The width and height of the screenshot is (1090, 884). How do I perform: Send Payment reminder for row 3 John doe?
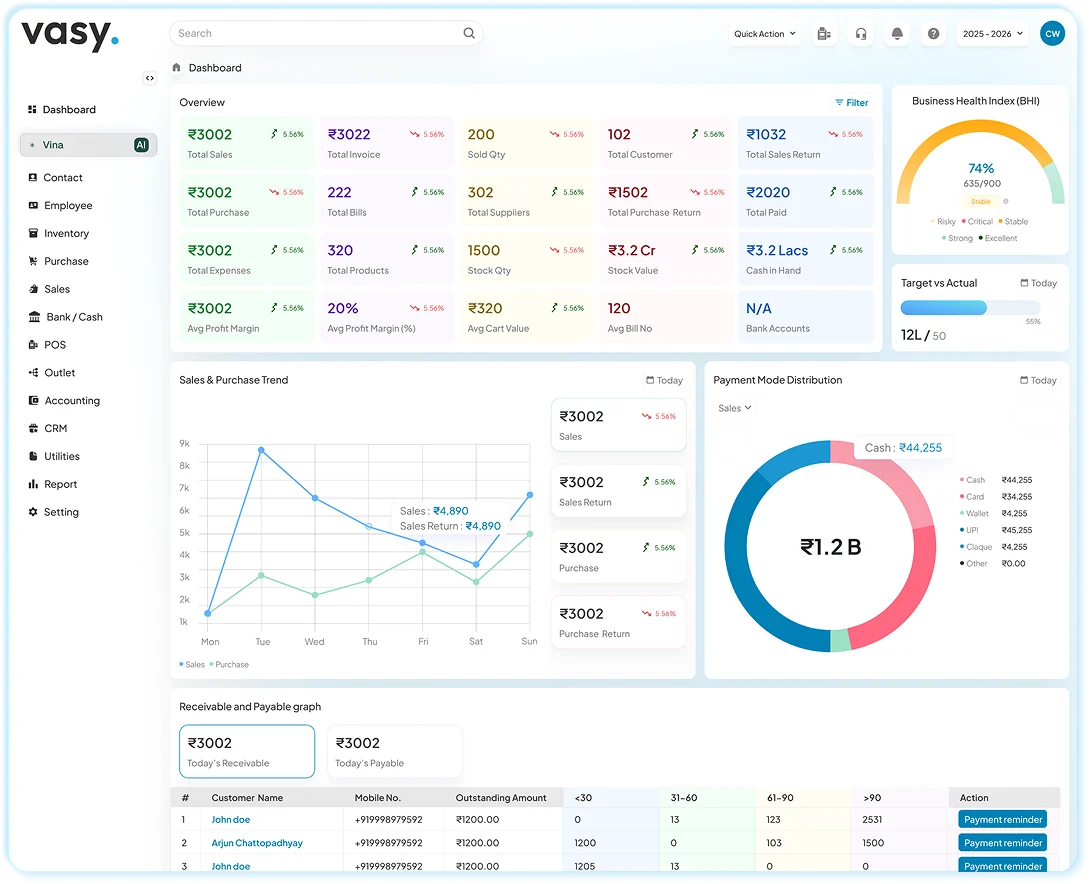pos(1002,865)
